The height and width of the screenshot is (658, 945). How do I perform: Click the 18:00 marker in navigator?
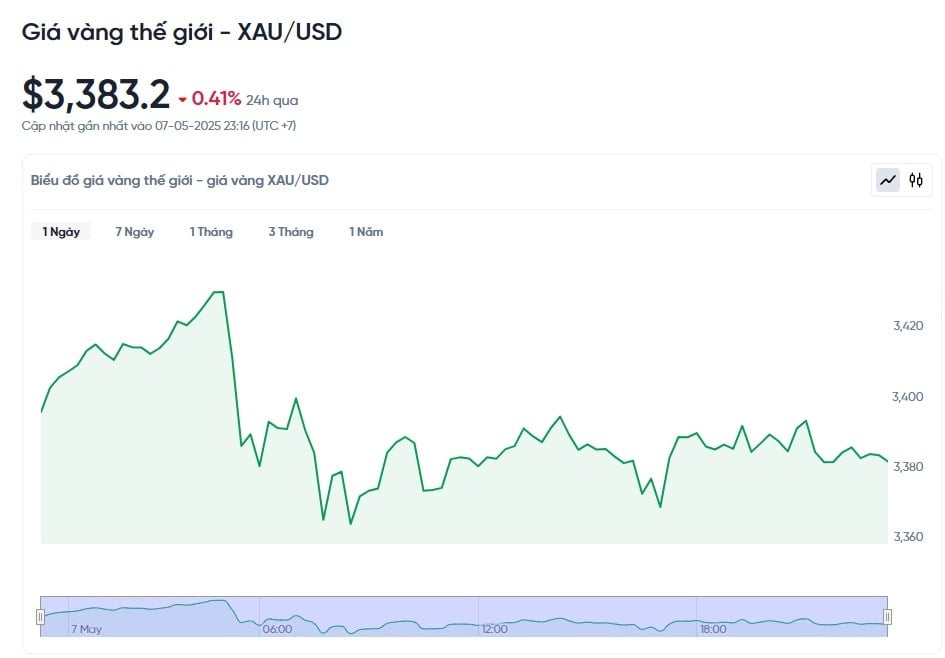713,629
